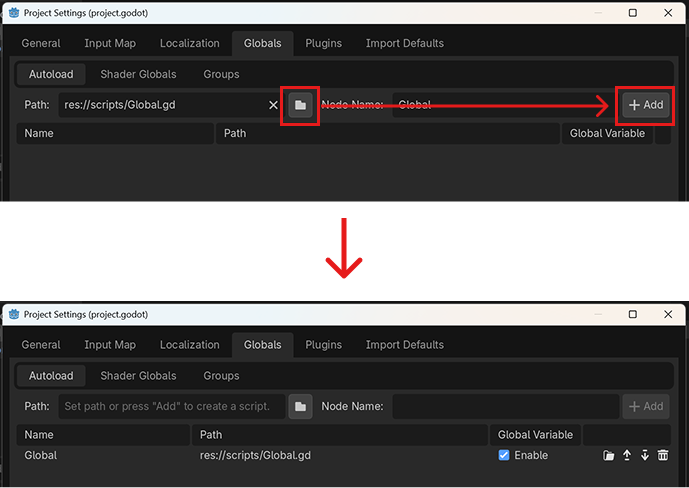Select the Global entry in the autoload Name column
689x488 pixels.
click(40, 455)
